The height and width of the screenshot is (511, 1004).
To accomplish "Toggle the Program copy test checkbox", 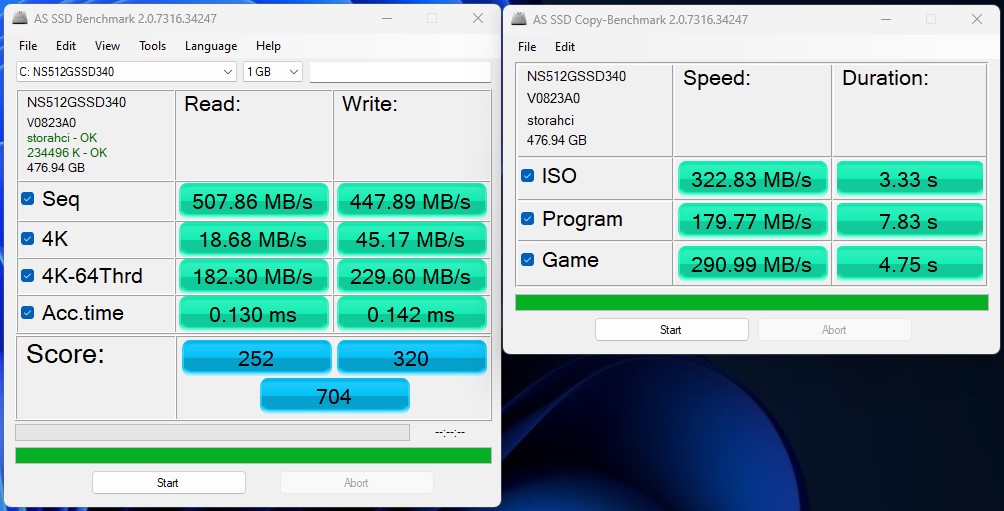I will pos(528,219).
